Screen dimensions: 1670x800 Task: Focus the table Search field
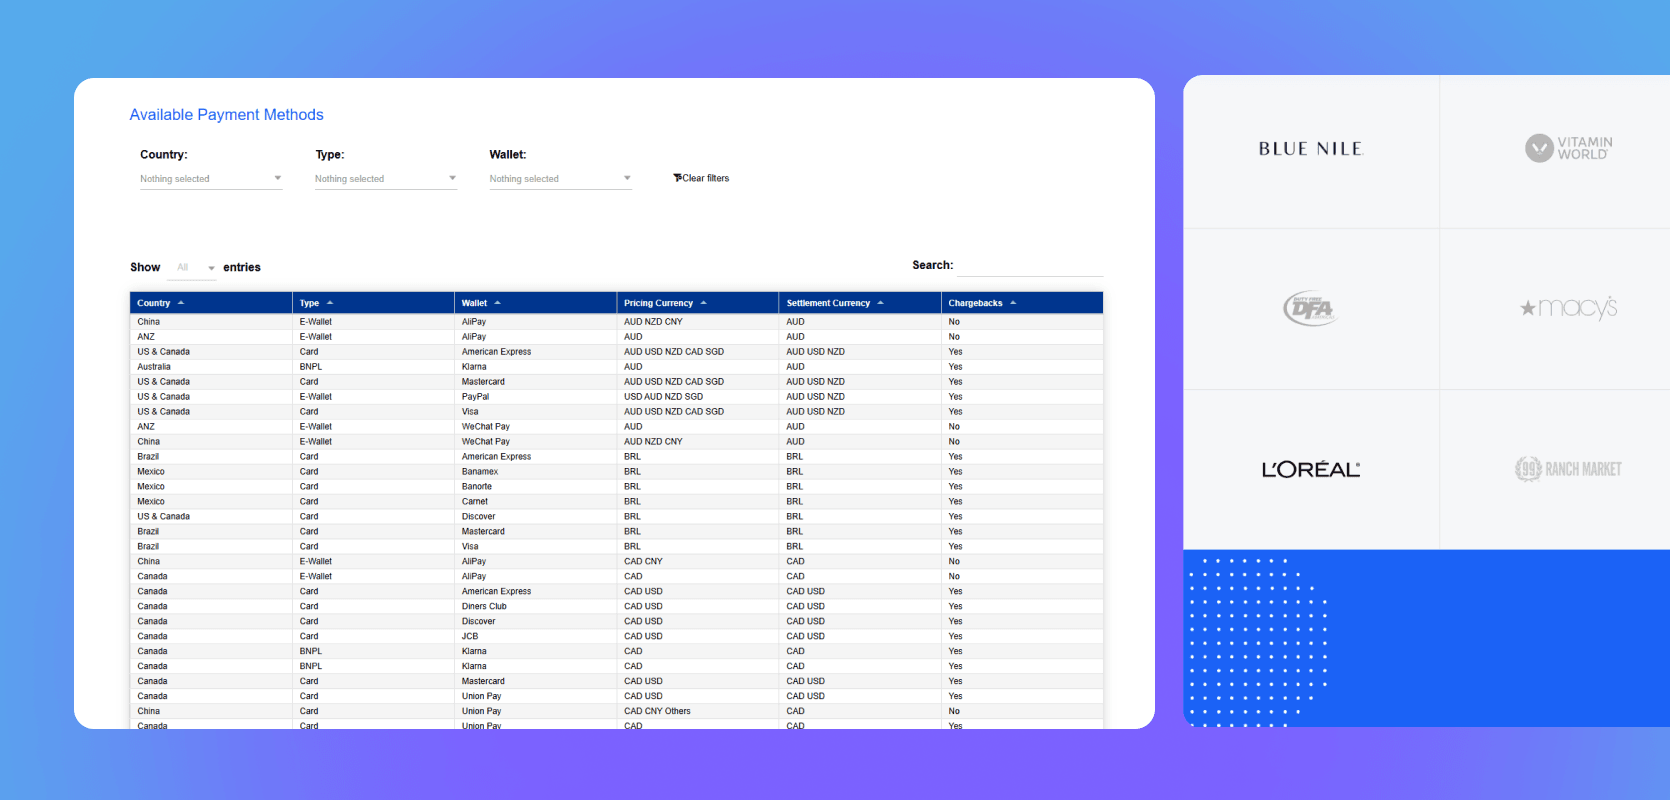coord(1030,266)
